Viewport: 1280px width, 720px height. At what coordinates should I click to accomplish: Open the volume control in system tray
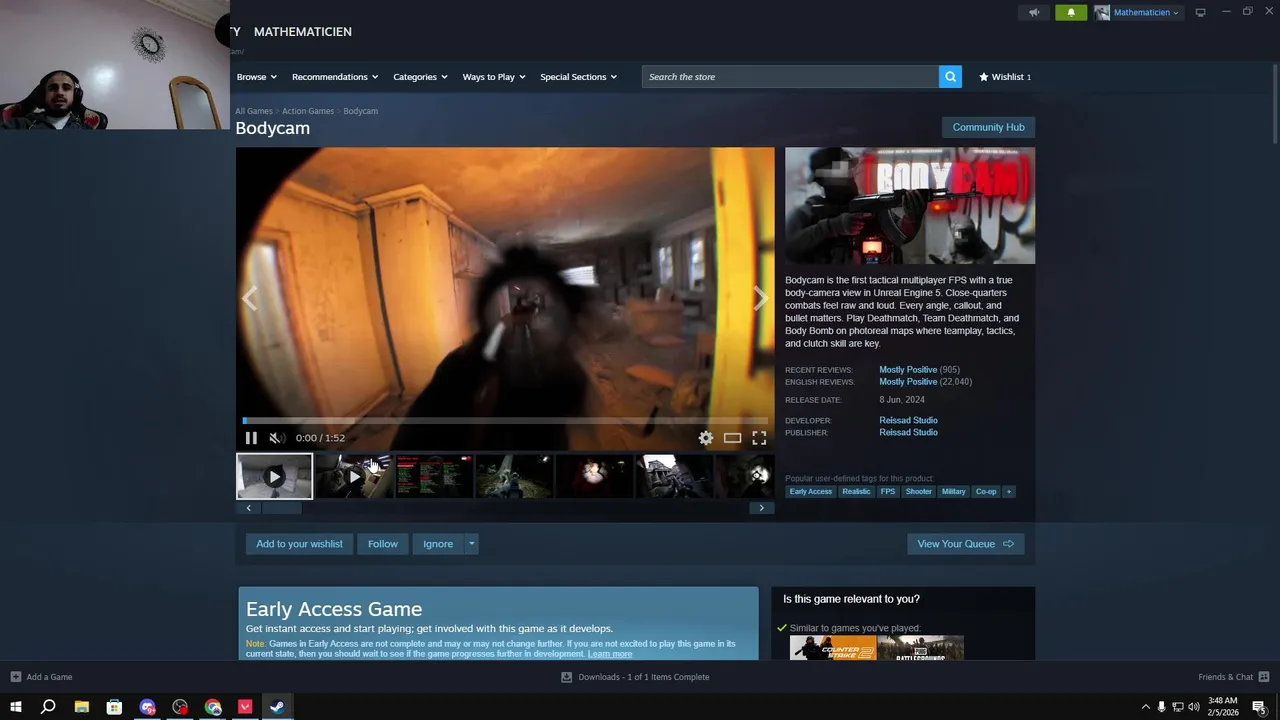click(x=1194, y=707)
